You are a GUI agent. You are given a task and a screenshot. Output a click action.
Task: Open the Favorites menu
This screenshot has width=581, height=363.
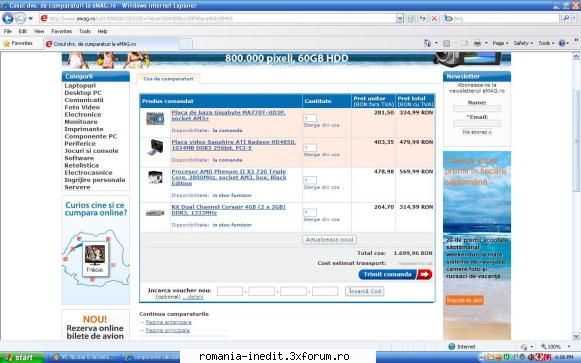(62, 31)
